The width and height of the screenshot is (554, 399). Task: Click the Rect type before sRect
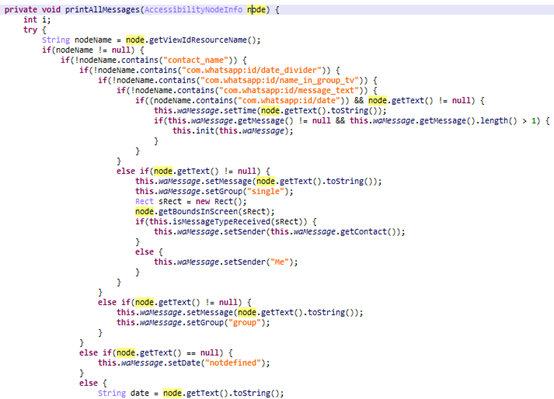(x=145, y=201)
